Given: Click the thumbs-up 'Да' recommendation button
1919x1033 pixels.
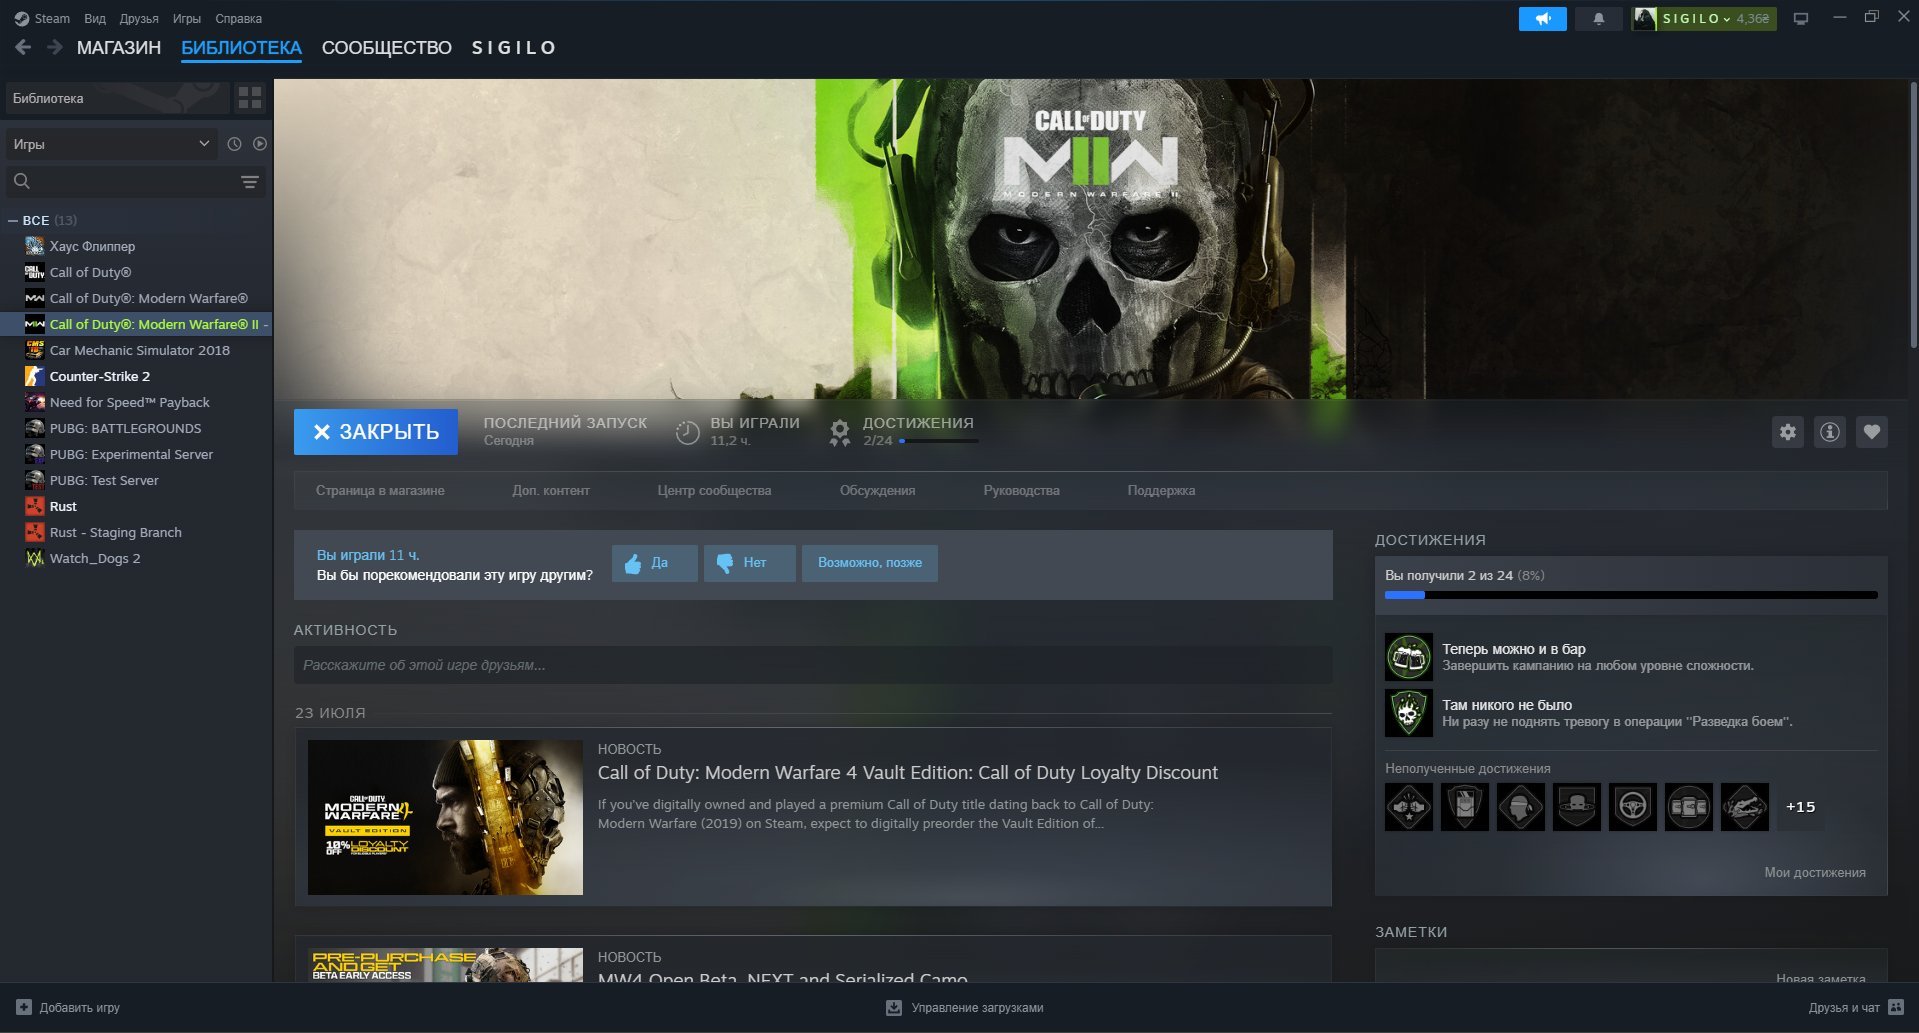Looking at the screenshot, I should point(655,563).
